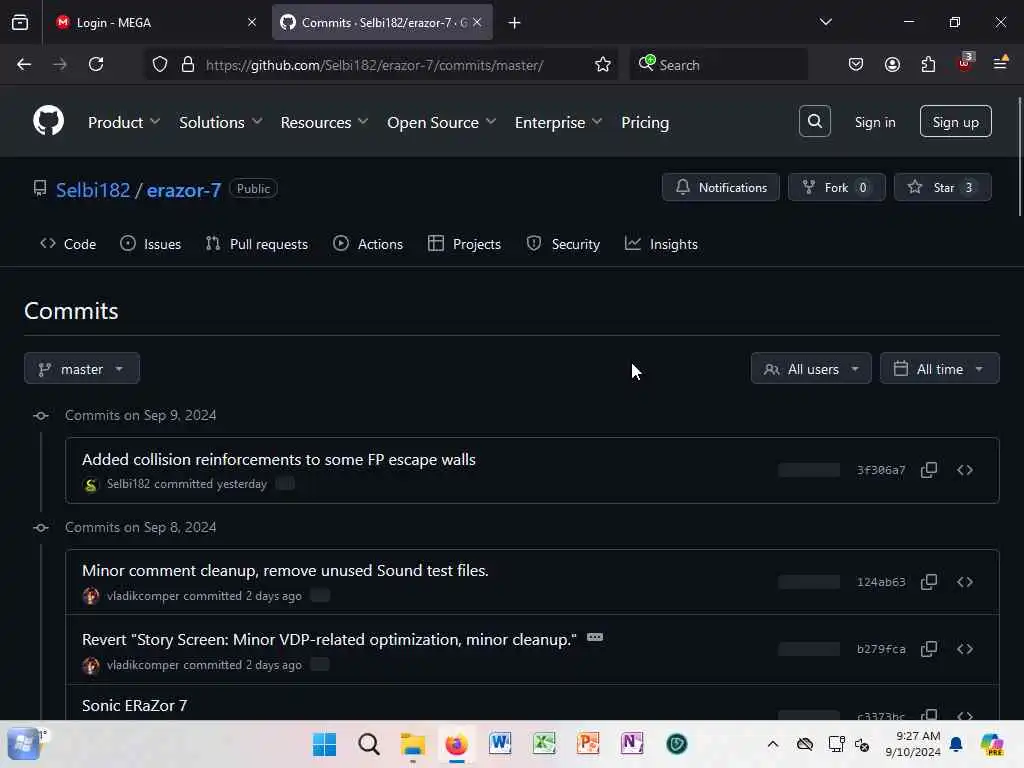The height and width of the screenshot is (768, 1024).
Task: Switch to the Projects tab
Action: click(464, 244)
